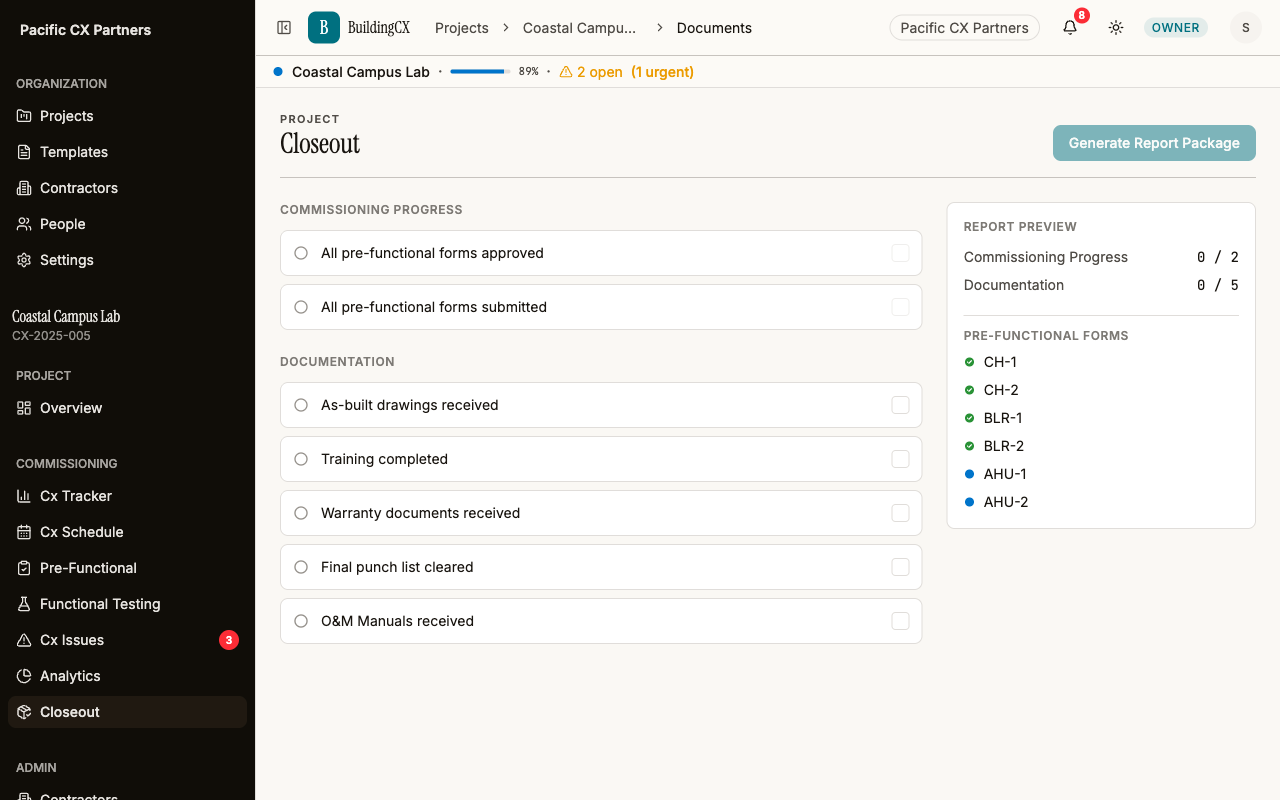
Task: Go to Cx Tracker page
Action: click(x=127, y=496)
